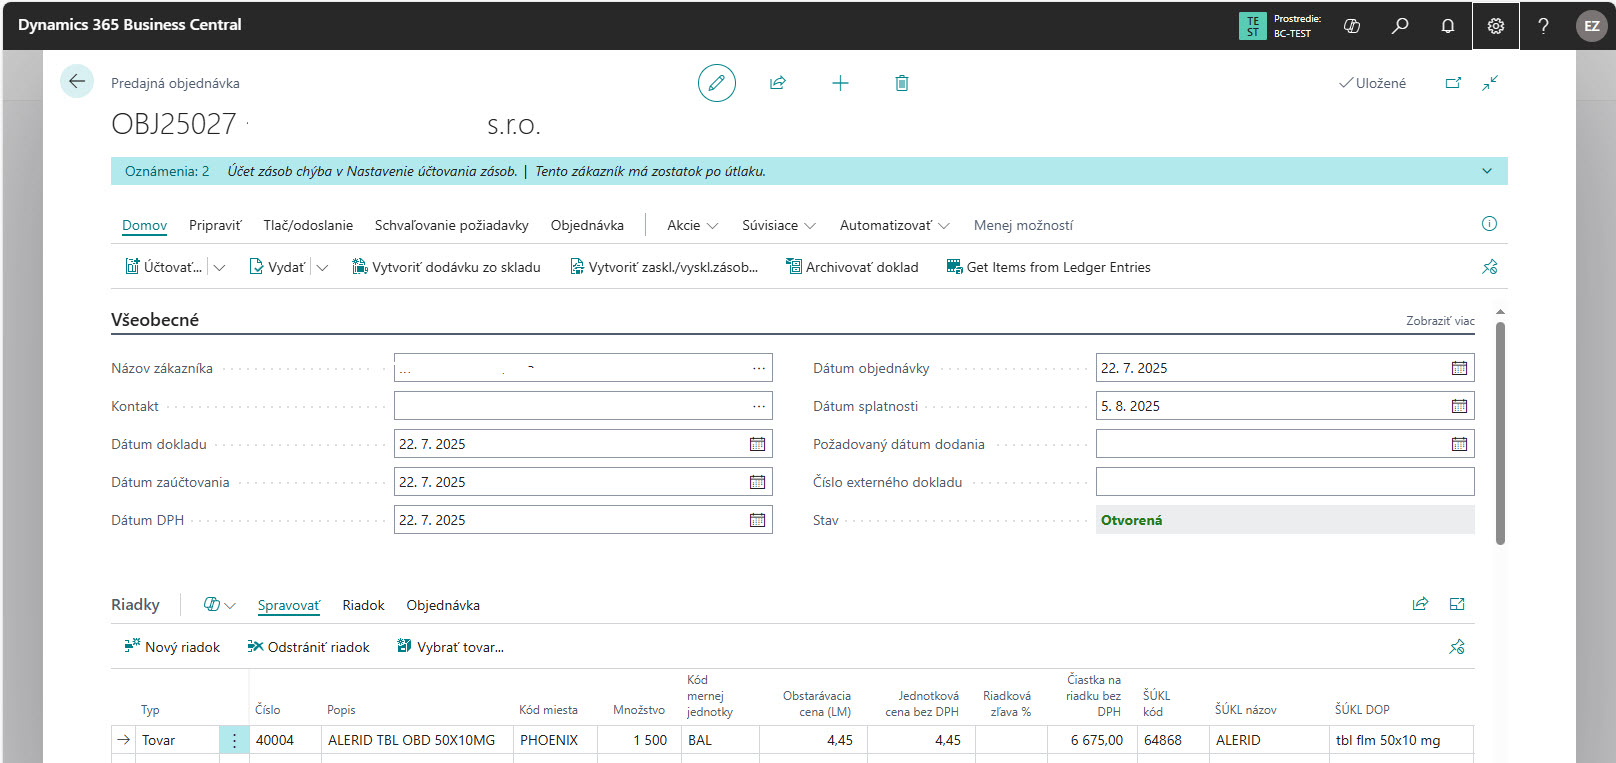
Task: Click the vertical scrollbar on the right
Action: pos(1500,432)
